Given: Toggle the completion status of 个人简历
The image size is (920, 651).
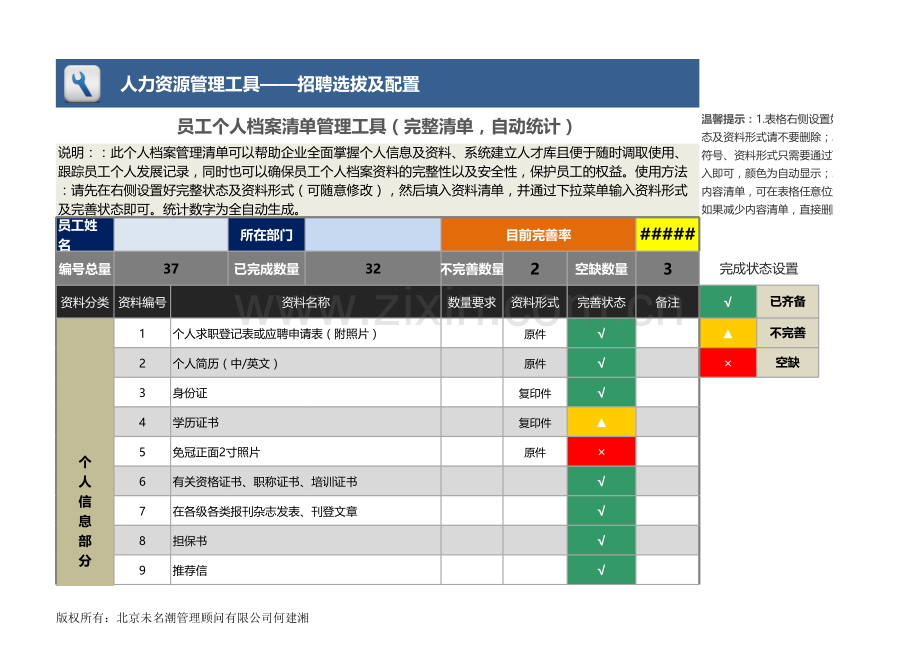Looking at the screenshot, I should click(x=600, y=365).
